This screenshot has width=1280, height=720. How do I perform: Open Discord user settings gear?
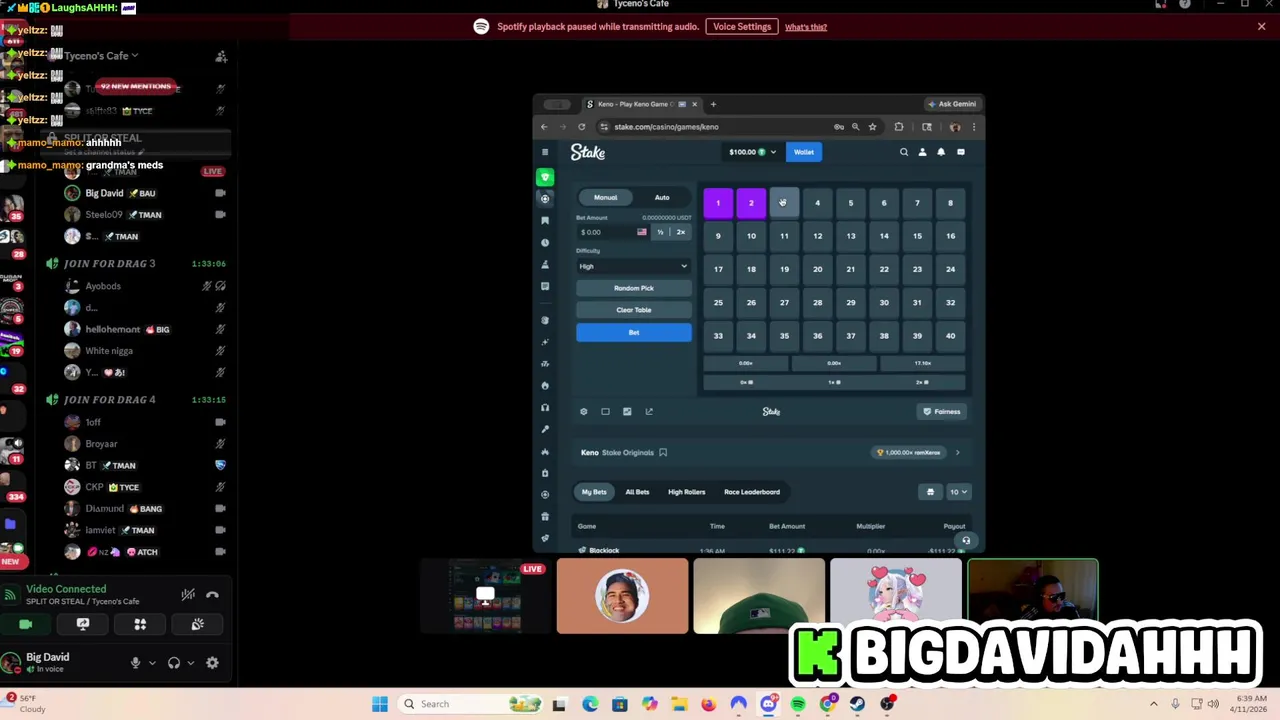coord(212,662)
